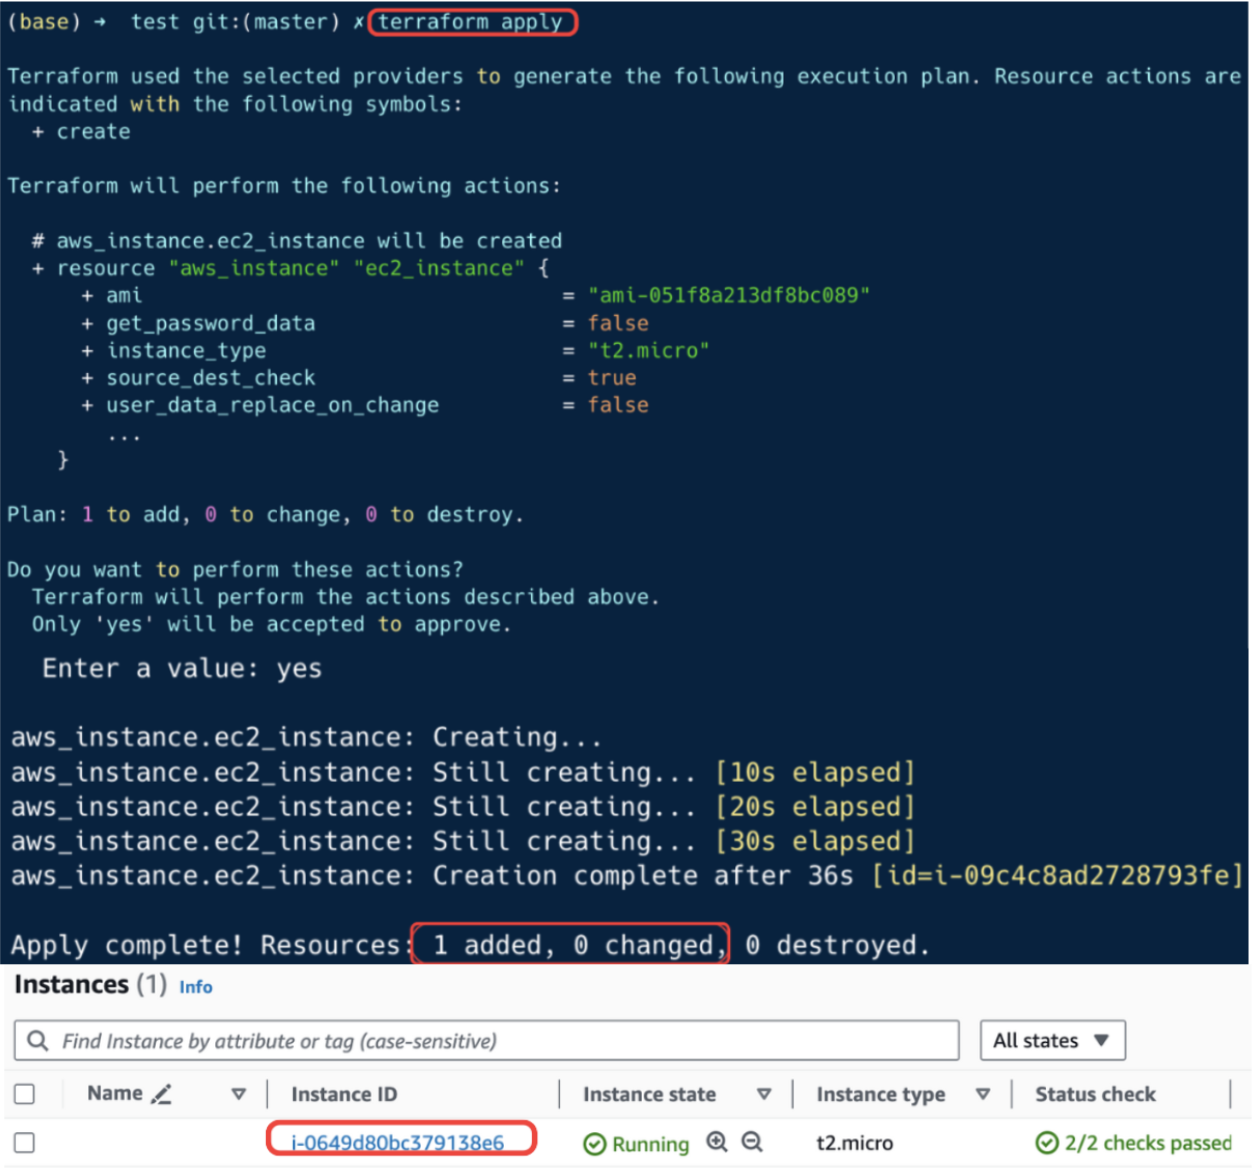Click the Running state text
Viewport: 1252px width, 1168px height.
coord(650,1144)
